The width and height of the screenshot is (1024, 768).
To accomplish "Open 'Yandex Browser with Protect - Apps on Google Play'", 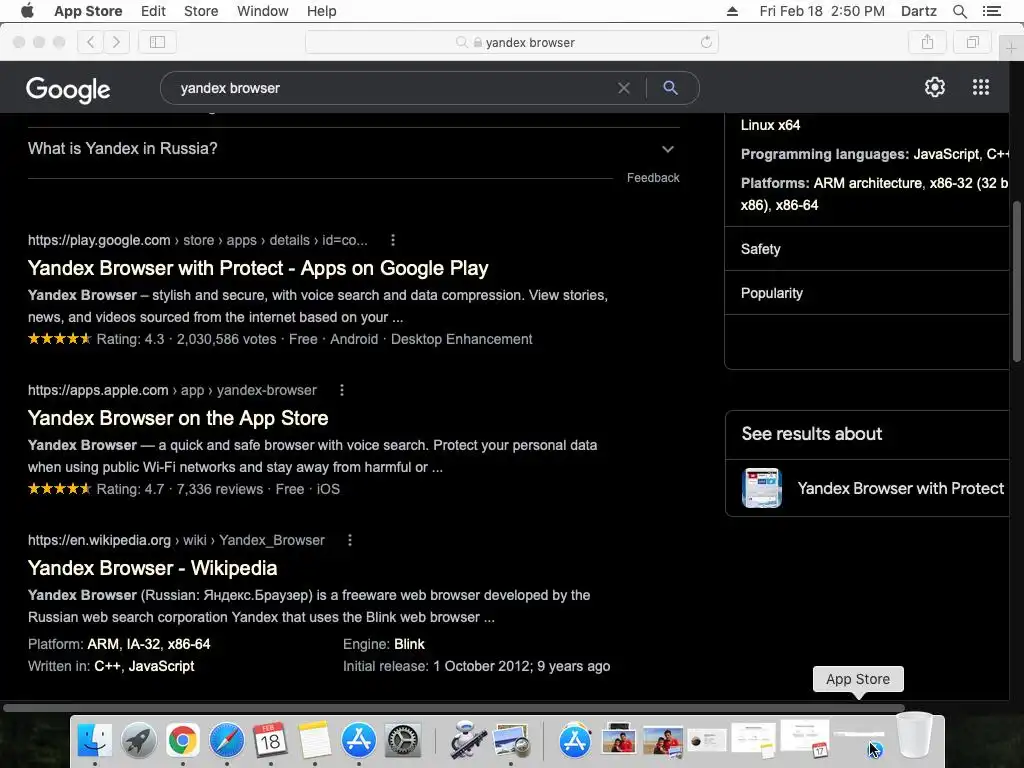I will (258, 268).
